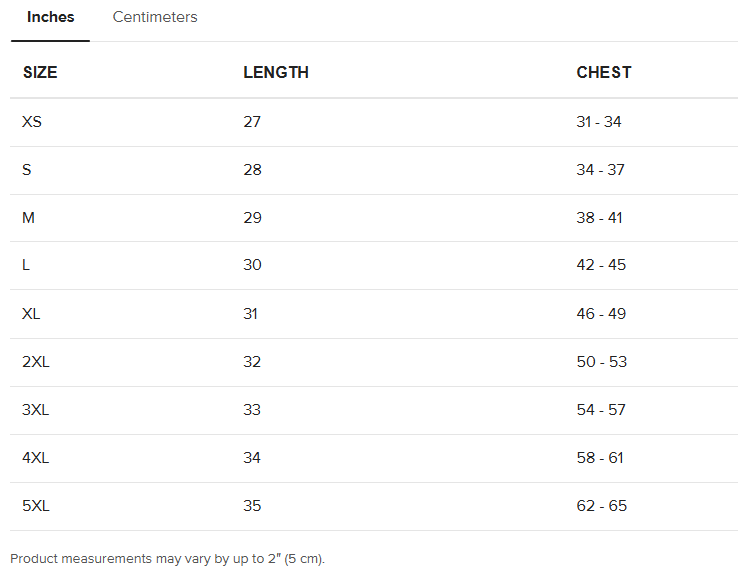The width and height of the screenshot is (738, 585).
Task: Click the CHEST column header
Action: coord(604,72)
